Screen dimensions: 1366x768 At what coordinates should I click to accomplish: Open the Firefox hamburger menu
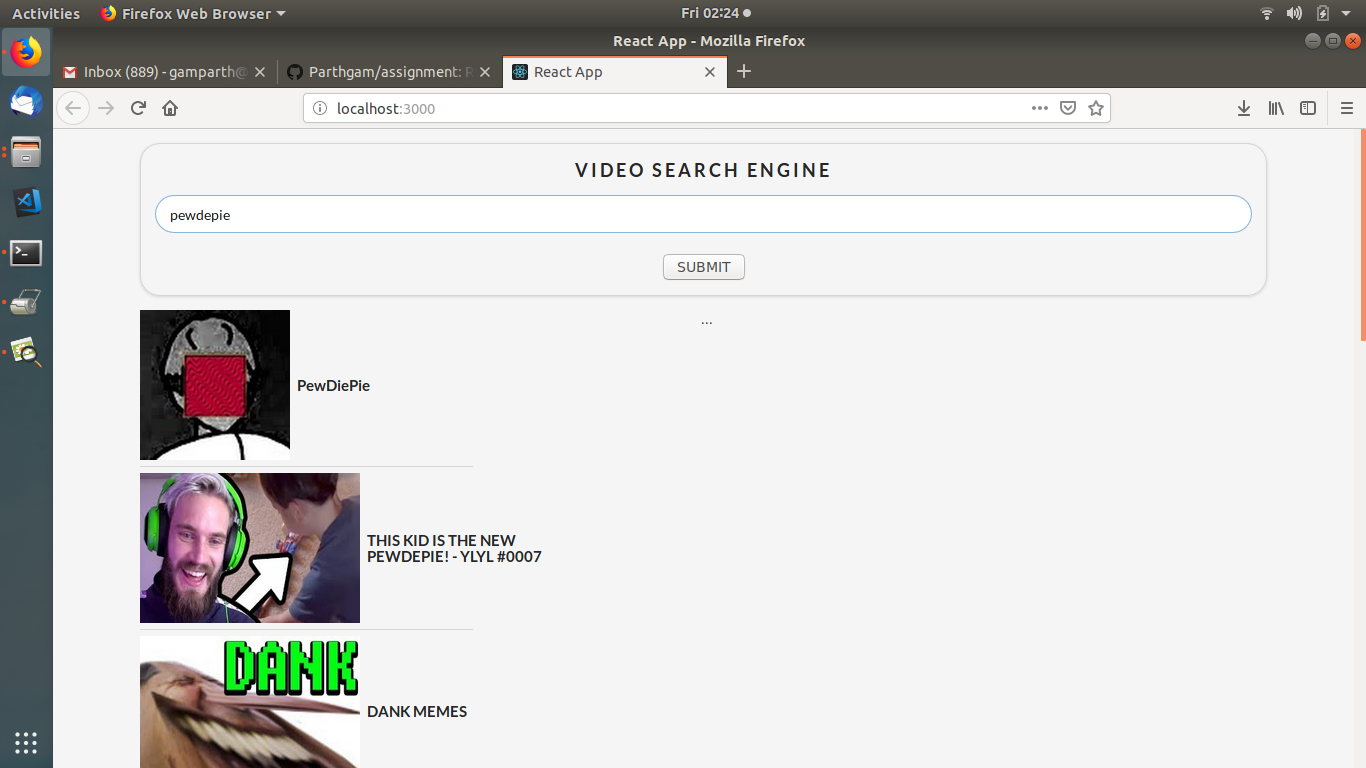(1347, 108)
